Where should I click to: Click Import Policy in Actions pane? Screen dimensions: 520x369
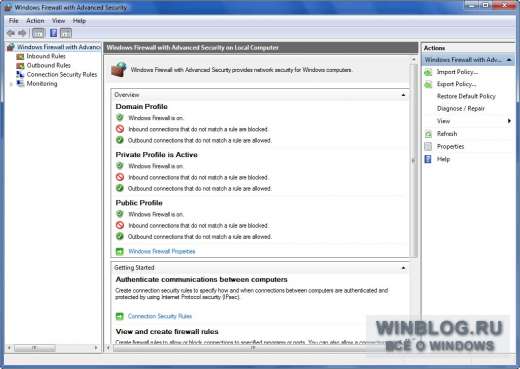(x=458, y=72)
